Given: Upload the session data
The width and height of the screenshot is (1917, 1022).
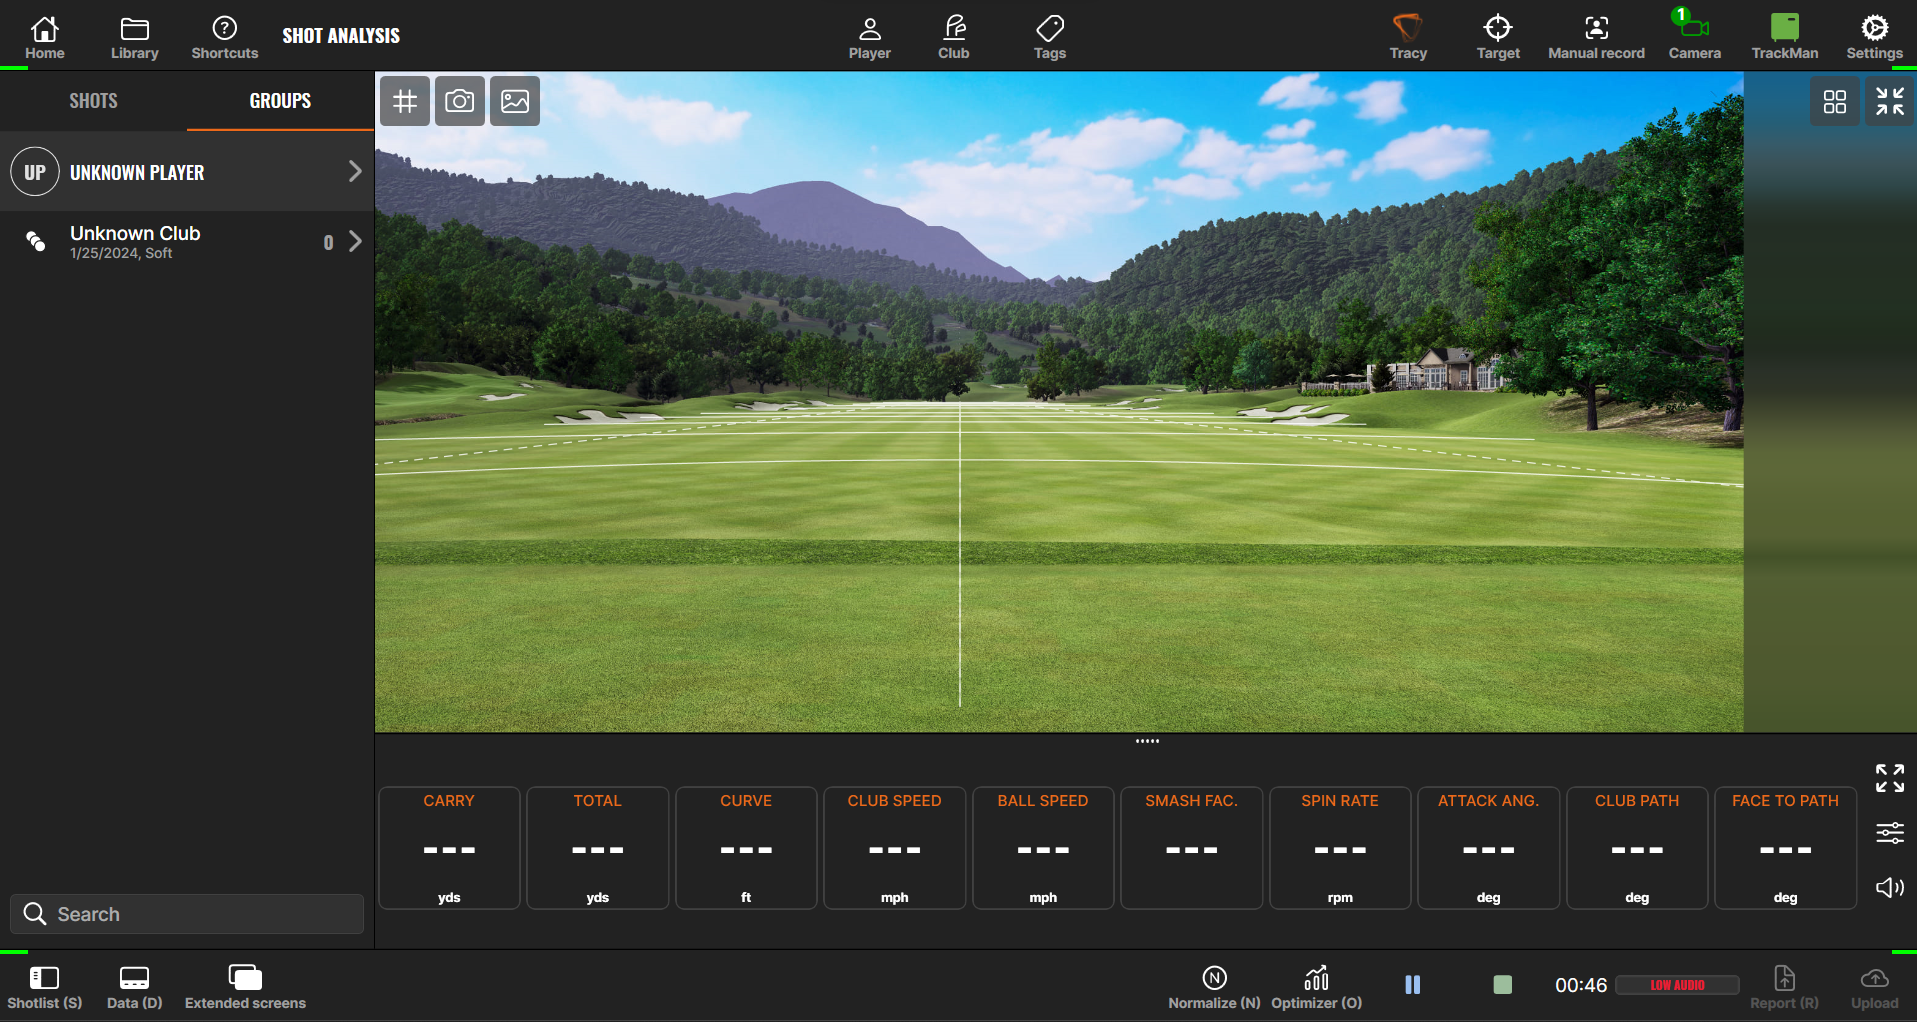Looking at the screenshot, I should 1874,985.
